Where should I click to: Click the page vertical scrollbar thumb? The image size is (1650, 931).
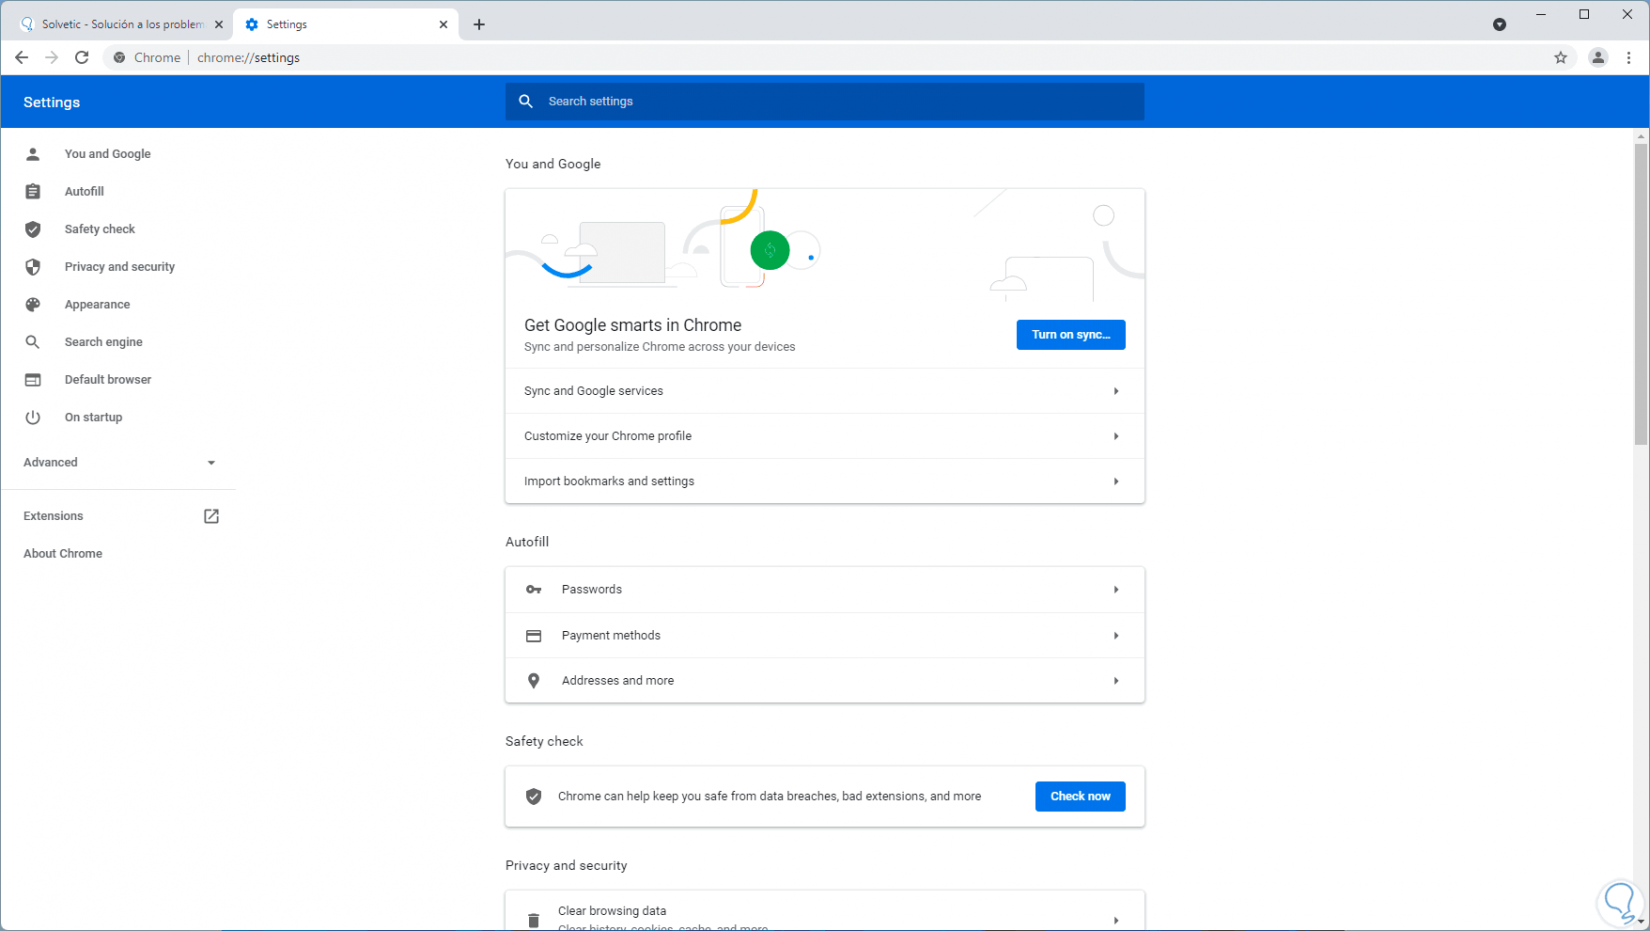click(x=1641, y=294)
